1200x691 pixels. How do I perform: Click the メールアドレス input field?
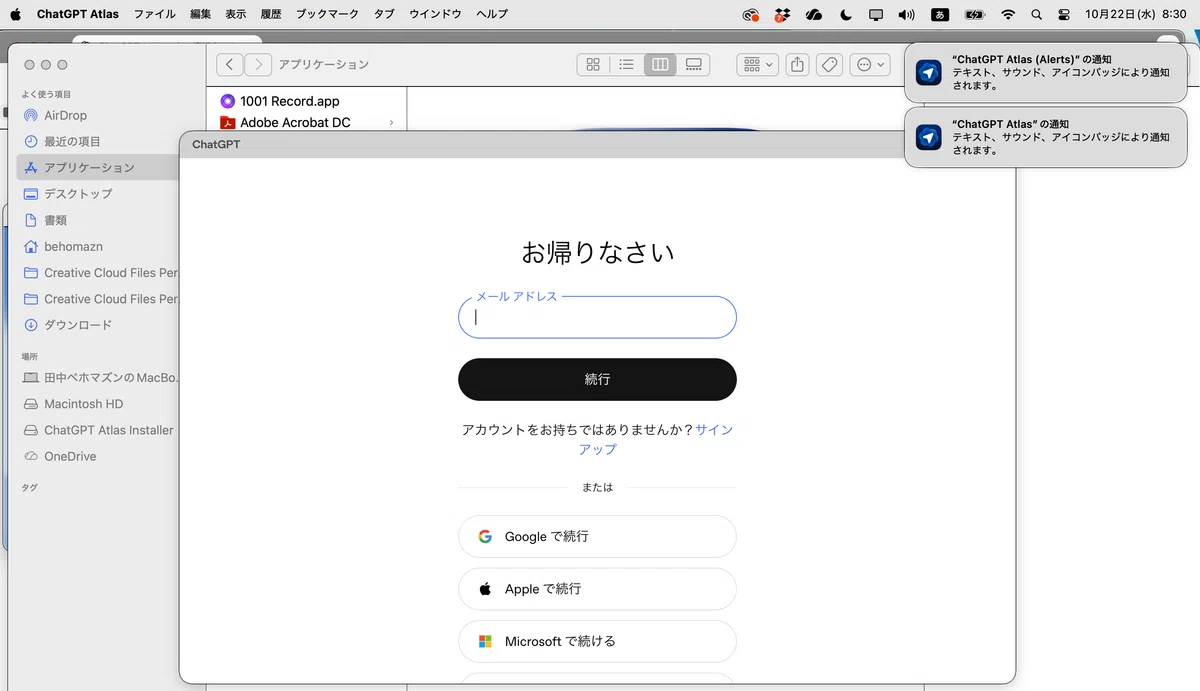[597, 317]
